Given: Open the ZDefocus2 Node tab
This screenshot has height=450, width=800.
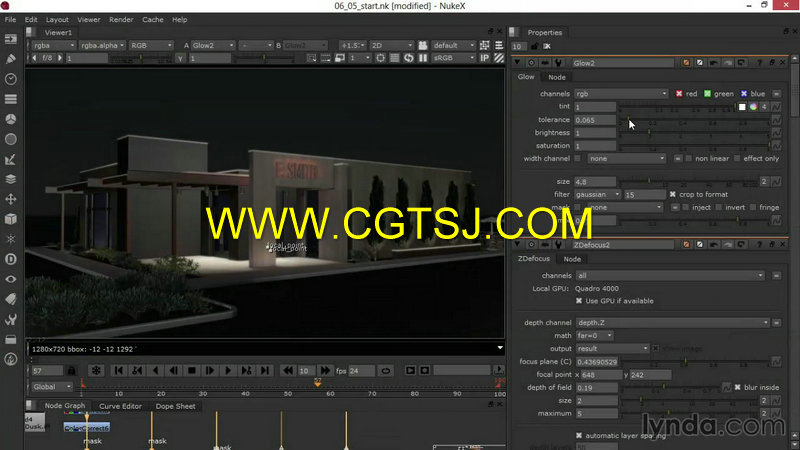Looking at the screenshot, I should pyautogui.click(x=572, y=259).
